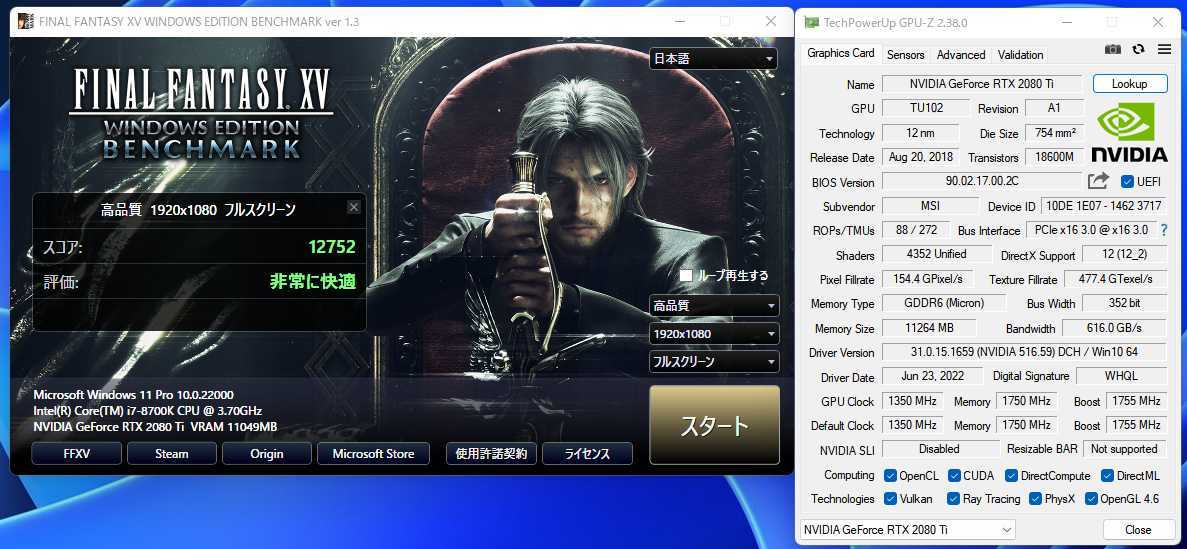Enable the ループ再生する loop playback checkbox
The width and height of the screenshot is (1187, 549).
(686, 276)
